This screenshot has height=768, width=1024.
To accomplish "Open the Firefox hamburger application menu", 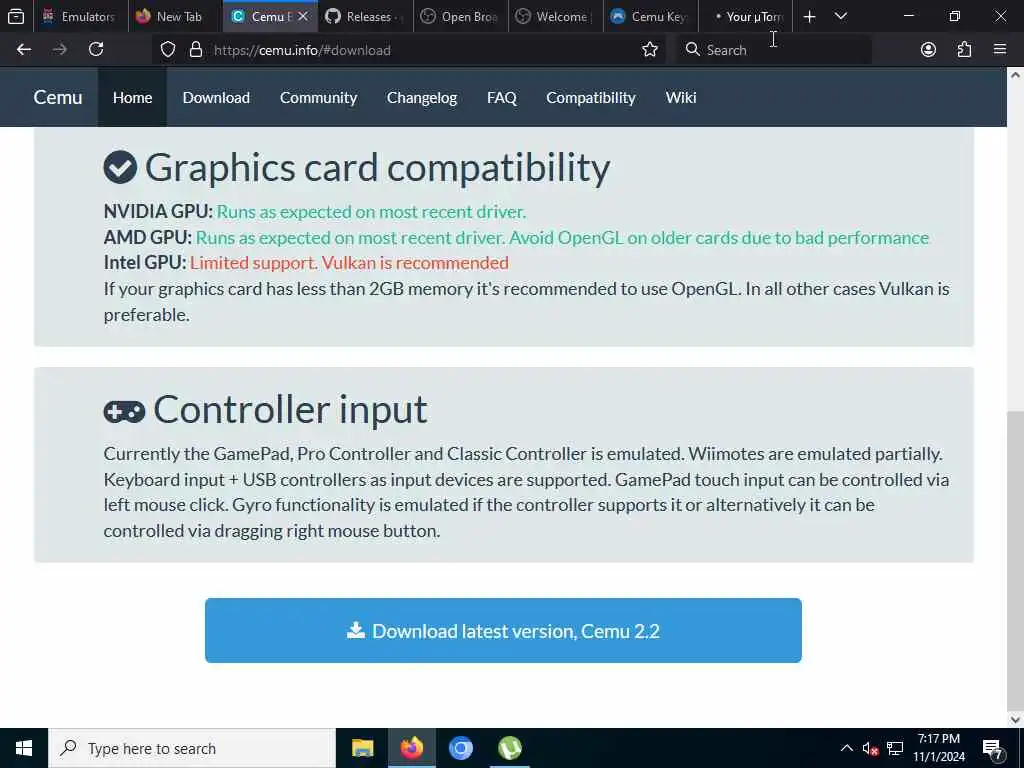I will click(x=1000, y=50).
